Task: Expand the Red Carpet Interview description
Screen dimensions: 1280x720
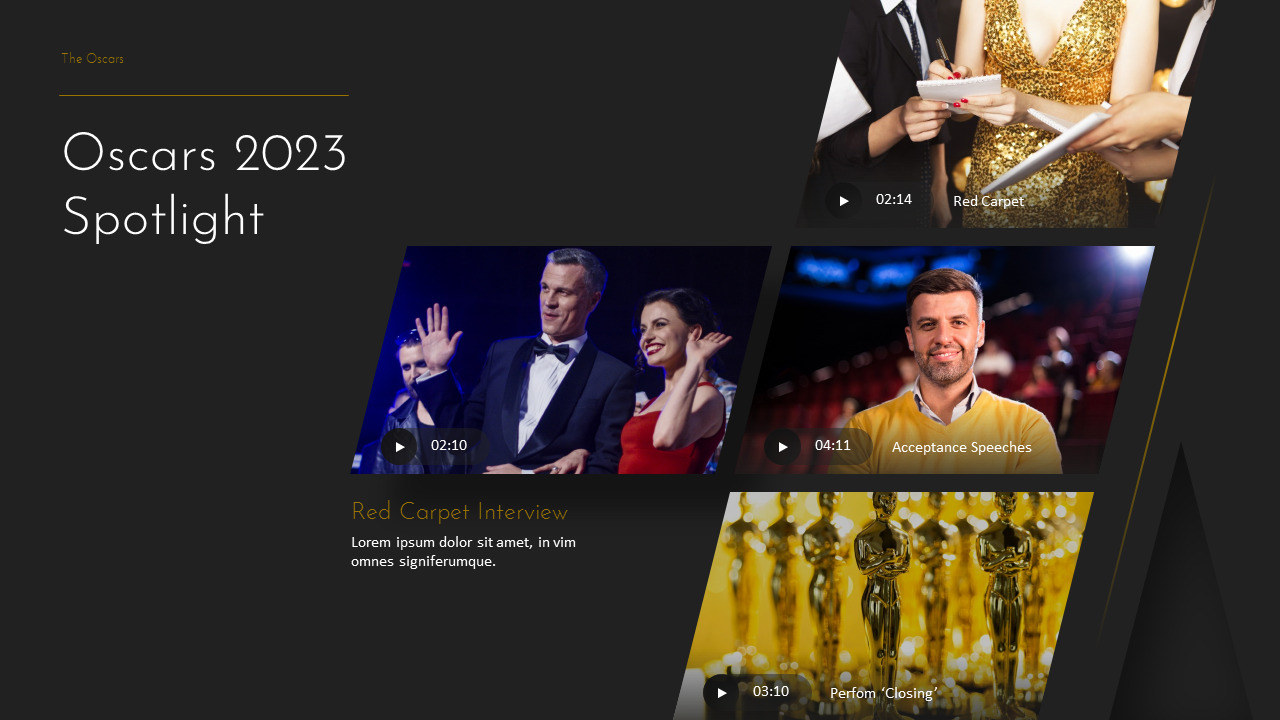Action: [x=463, y=551]
